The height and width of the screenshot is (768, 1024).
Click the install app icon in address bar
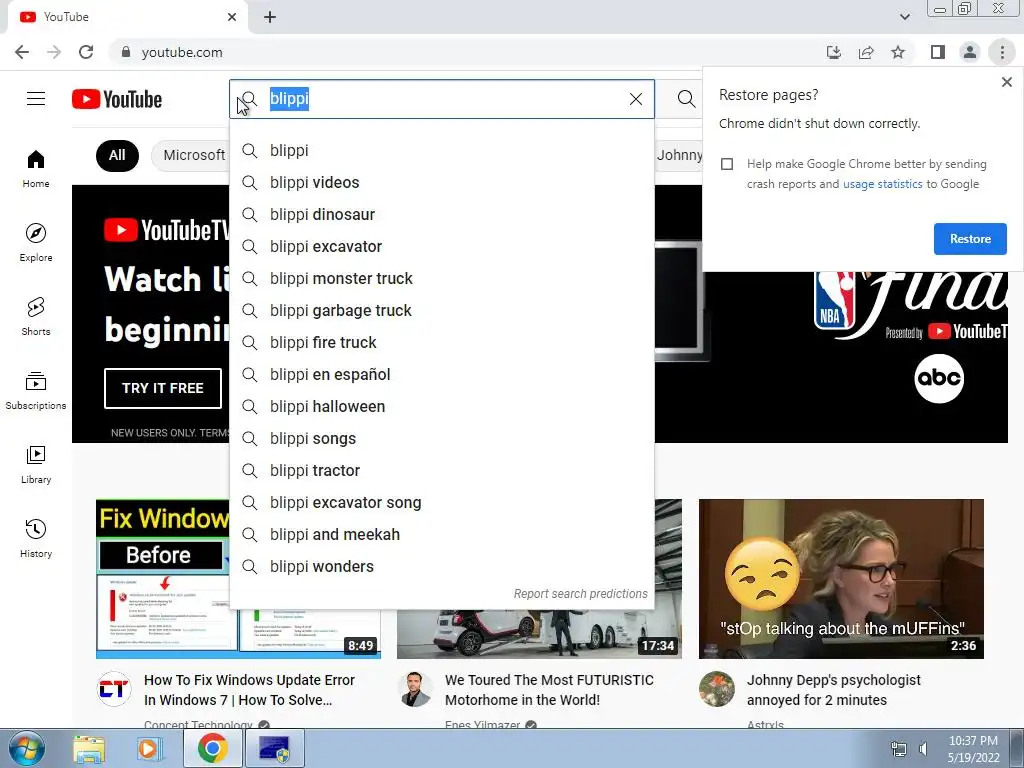pyautogui.click(x=834, y=52)
